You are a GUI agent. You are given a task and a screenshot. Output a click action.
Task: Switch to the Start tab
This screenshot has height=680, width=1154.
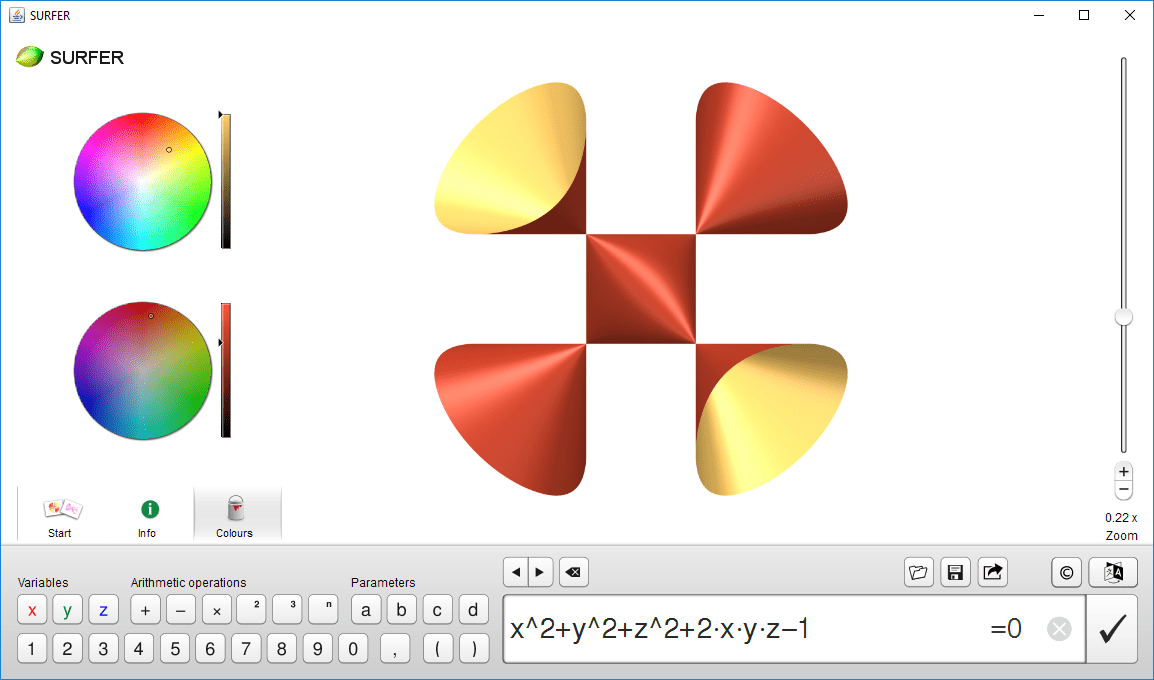[60, 515]
